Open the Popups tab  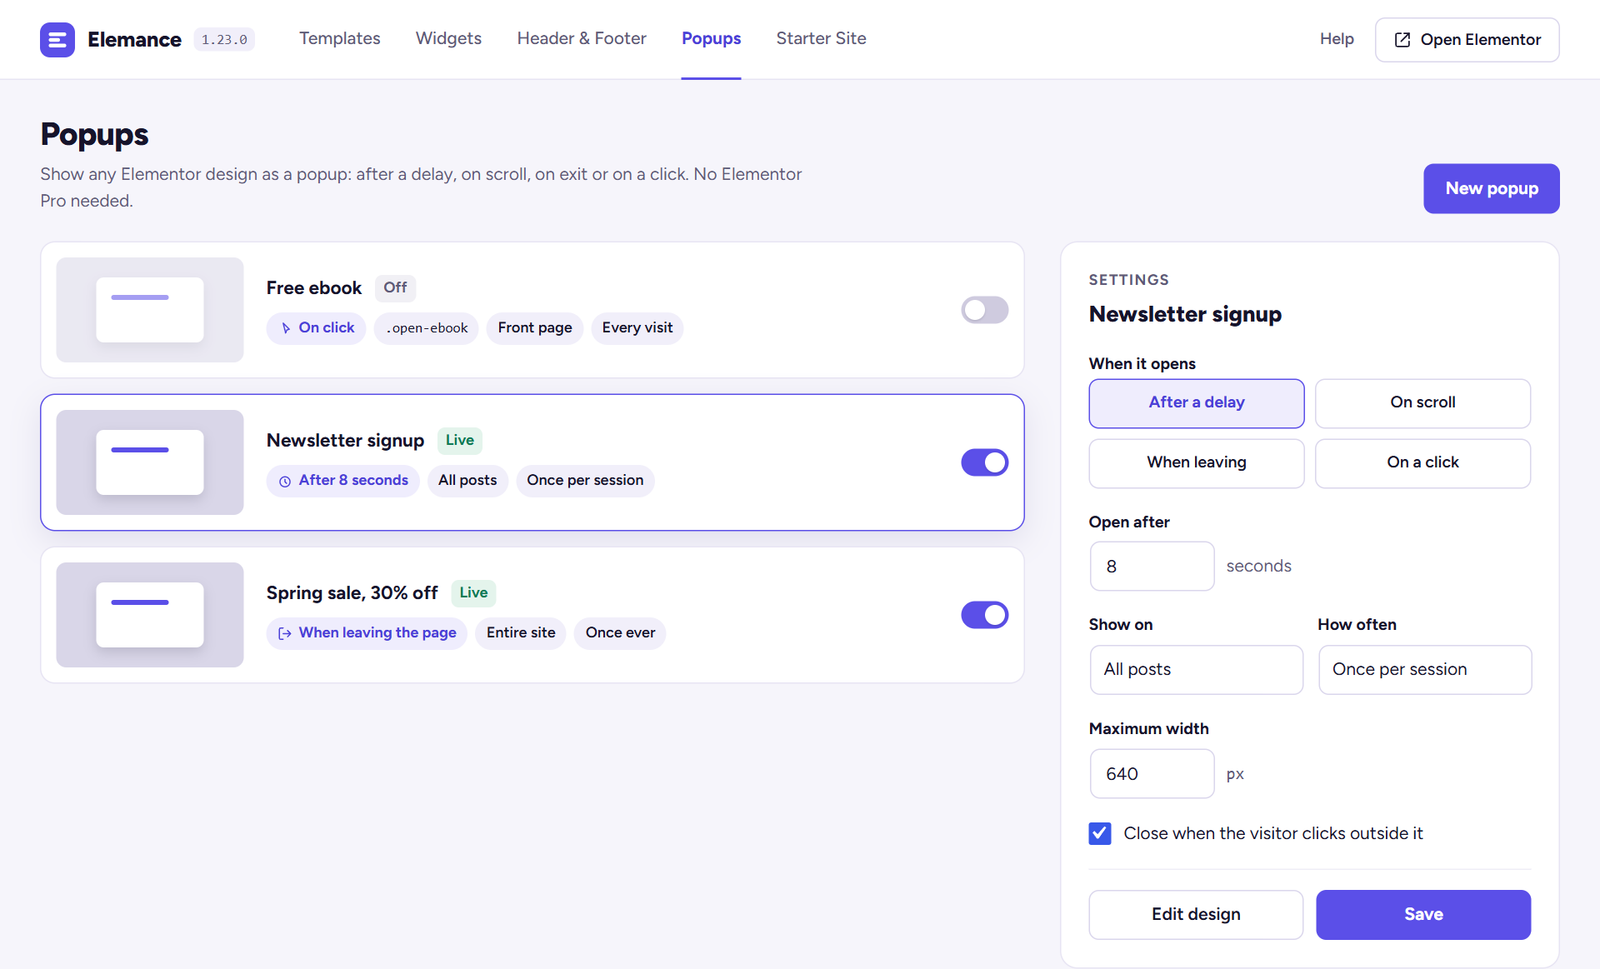pos(711,39)
